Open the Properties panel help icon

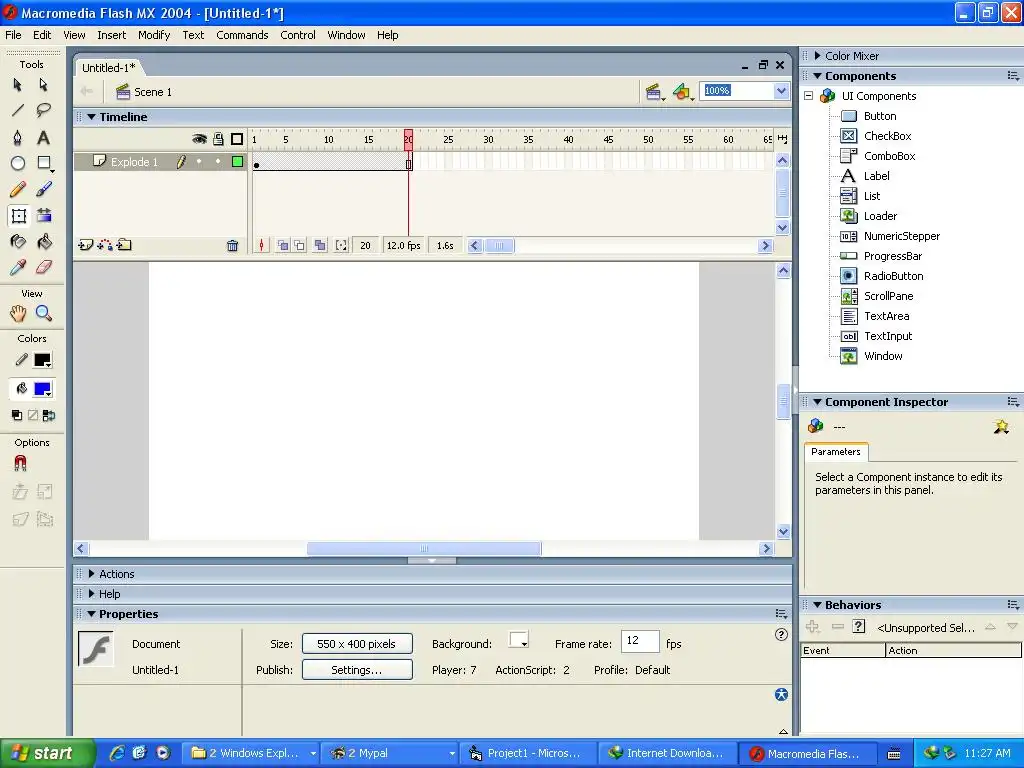pos(781,635)
